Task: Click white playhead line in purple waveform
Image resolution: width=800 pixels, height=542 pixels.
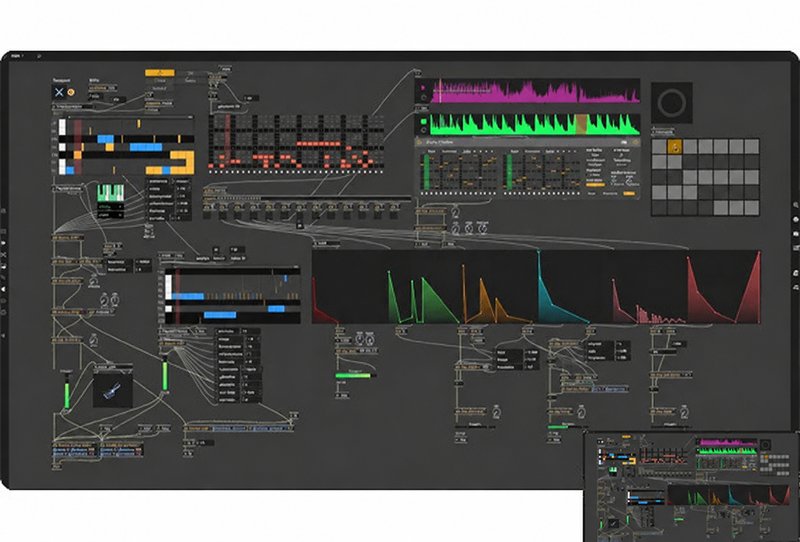Action: coord(440,90)
